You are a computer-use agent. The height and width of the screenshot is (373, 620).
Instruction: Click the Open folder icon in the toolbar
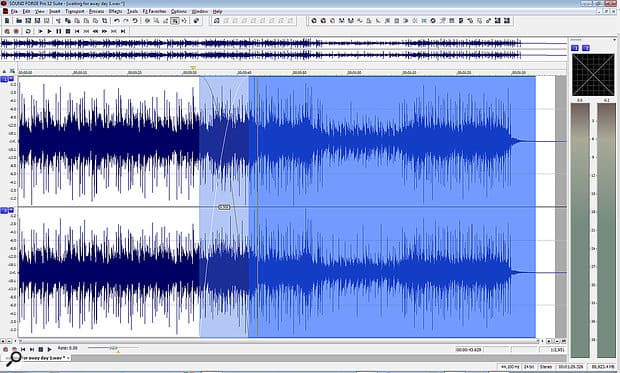(19, 21)
